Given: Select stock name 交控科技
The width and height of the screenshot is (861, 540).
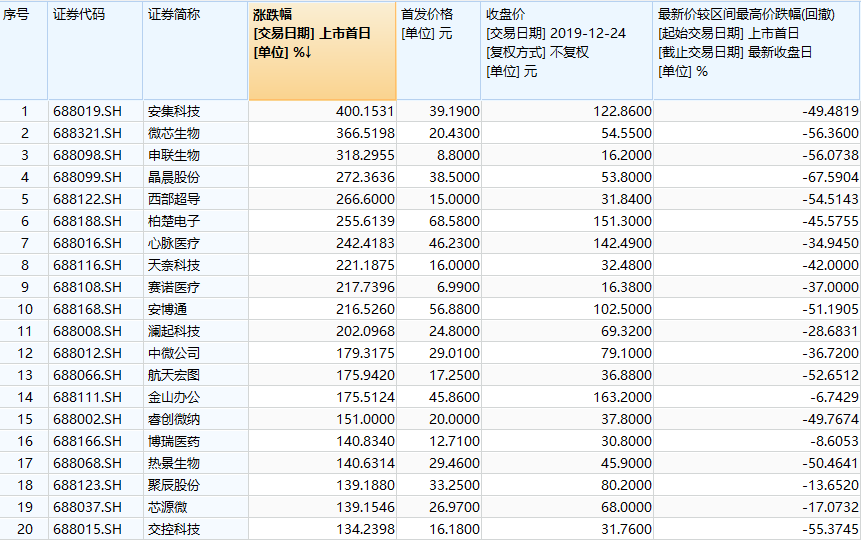Looking at the screenshot, I should (x=174, y=529).
